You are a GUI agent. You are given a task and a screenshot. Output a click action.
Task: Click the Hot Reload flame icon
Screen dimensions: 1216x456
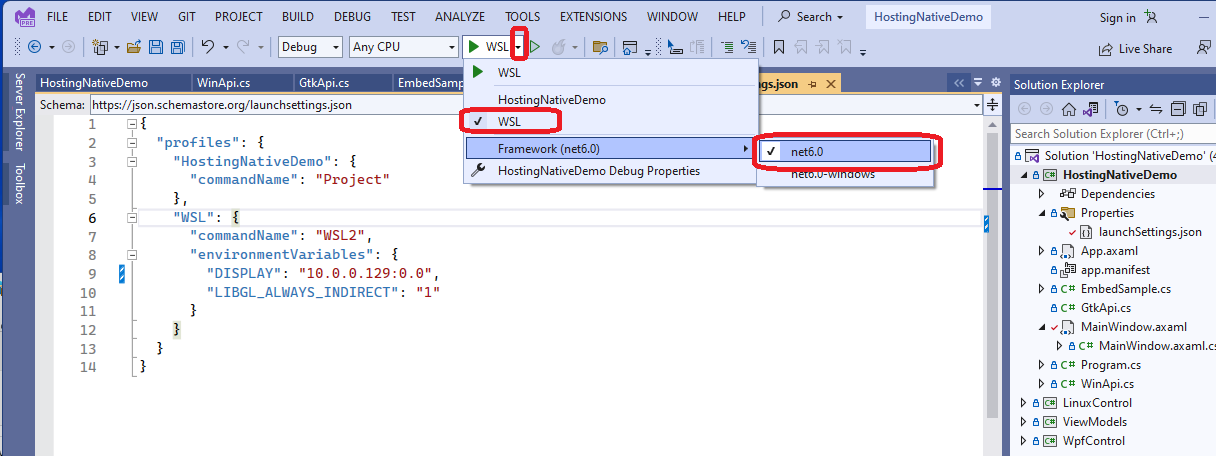560,47
